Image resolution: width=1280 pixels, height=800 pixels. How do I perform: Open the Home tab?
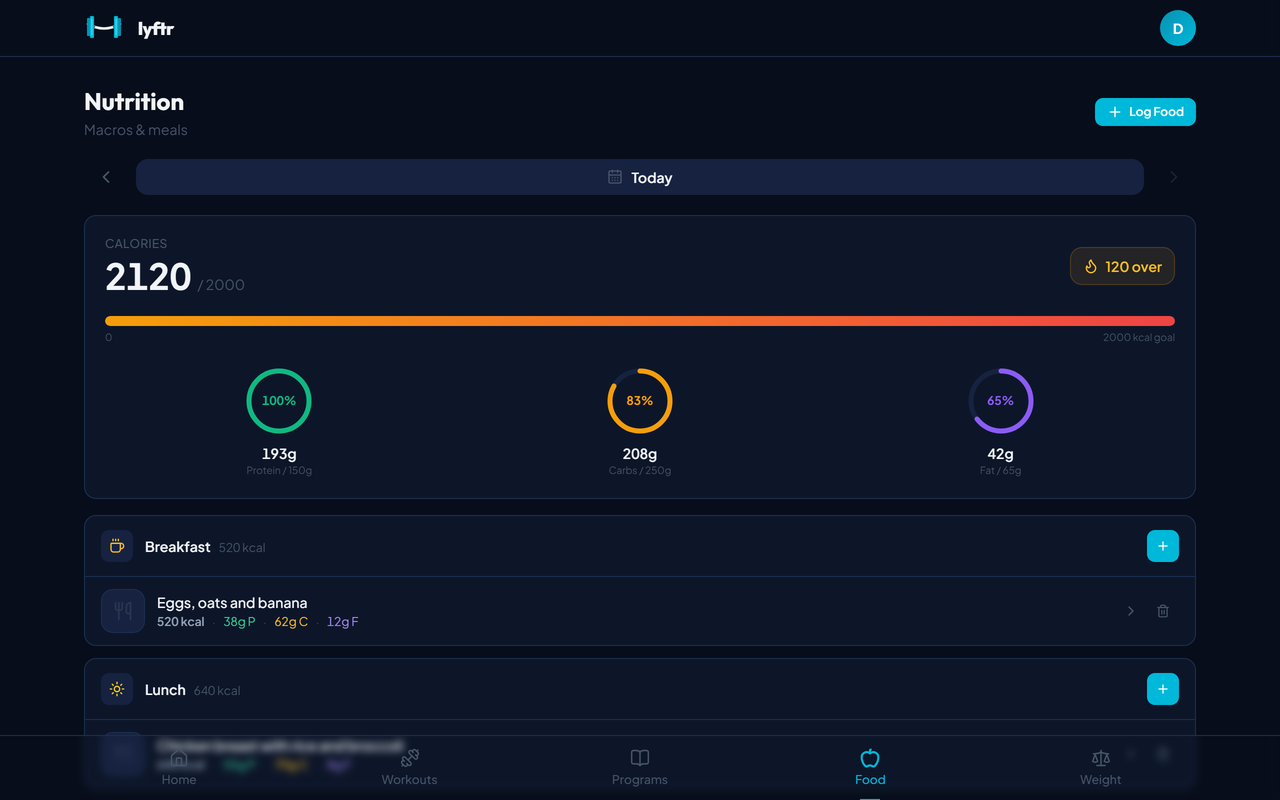179,768
